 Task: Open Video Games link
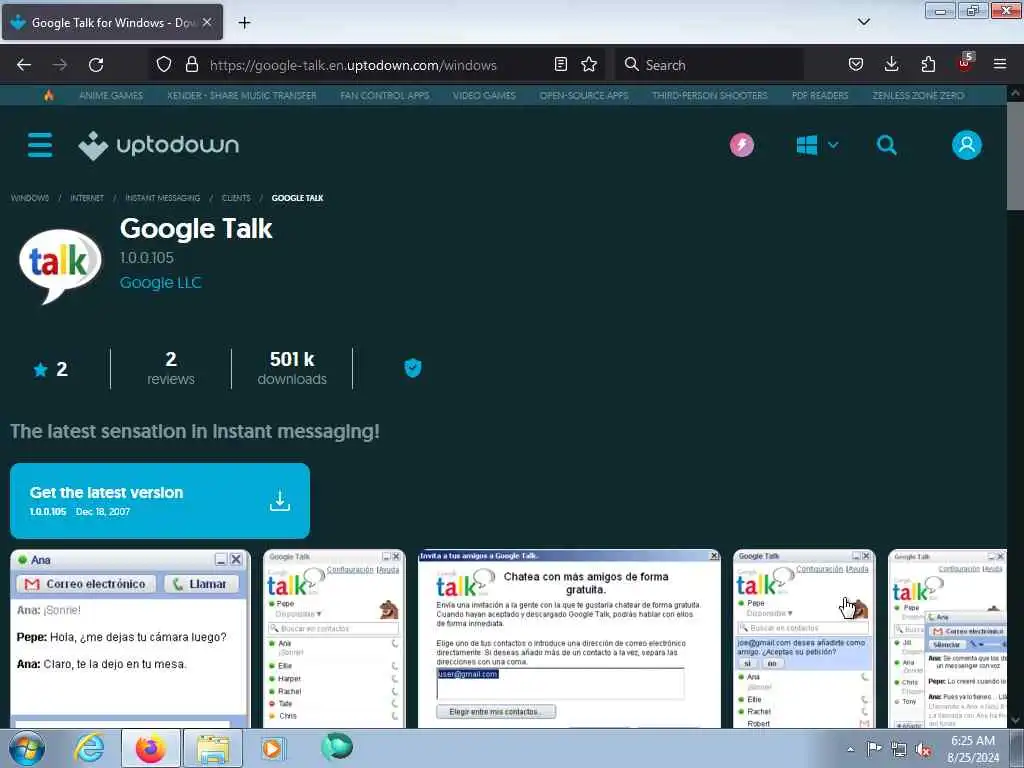click(x=484, y=95)
